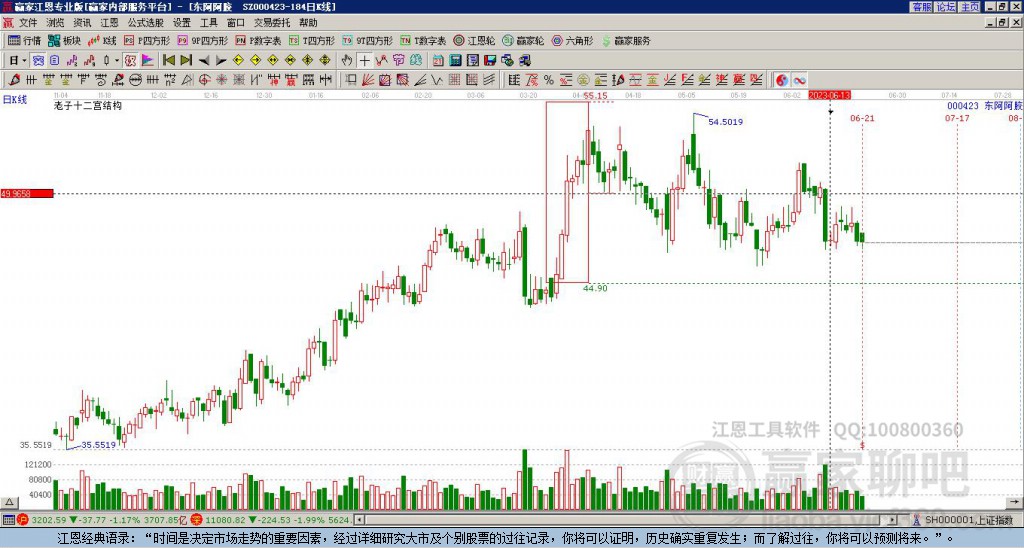This screenshot has height=548, width=1024.
Task: Click the 000423 东阿阿胶 stock label
Action: (x=985, y=106)
